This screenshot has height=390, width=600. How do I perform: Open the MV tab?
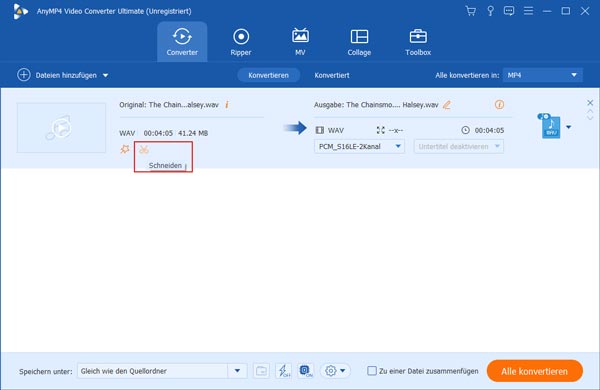click(300, 42)
